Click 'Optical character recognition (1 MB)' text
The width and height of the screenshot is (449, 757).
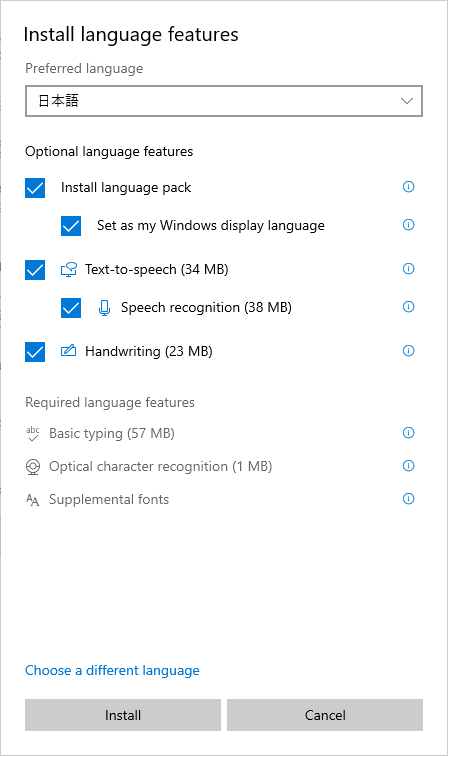pos(161,466)
